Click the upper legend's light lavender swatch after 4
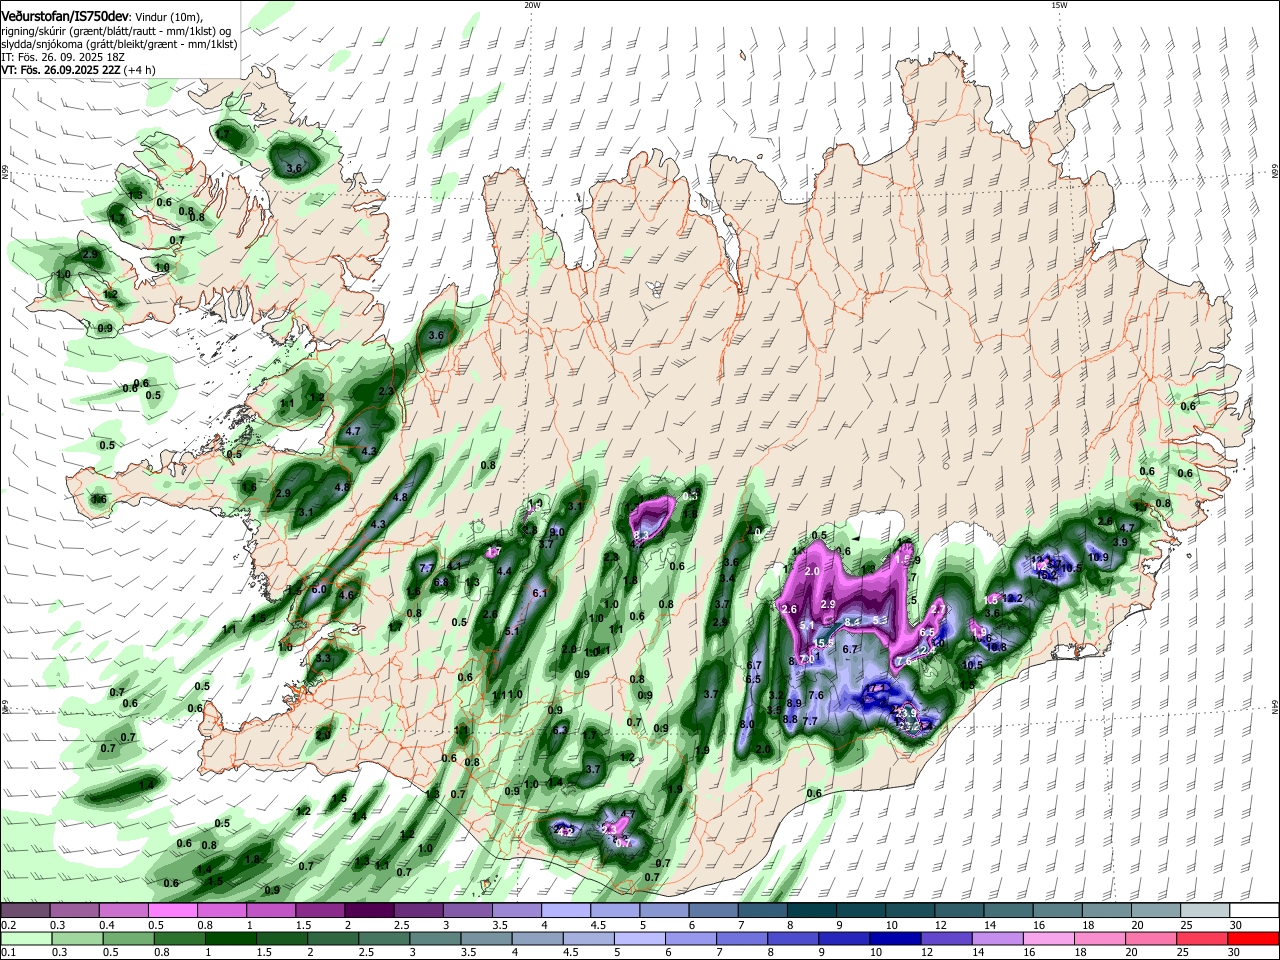 click(566, 911)
